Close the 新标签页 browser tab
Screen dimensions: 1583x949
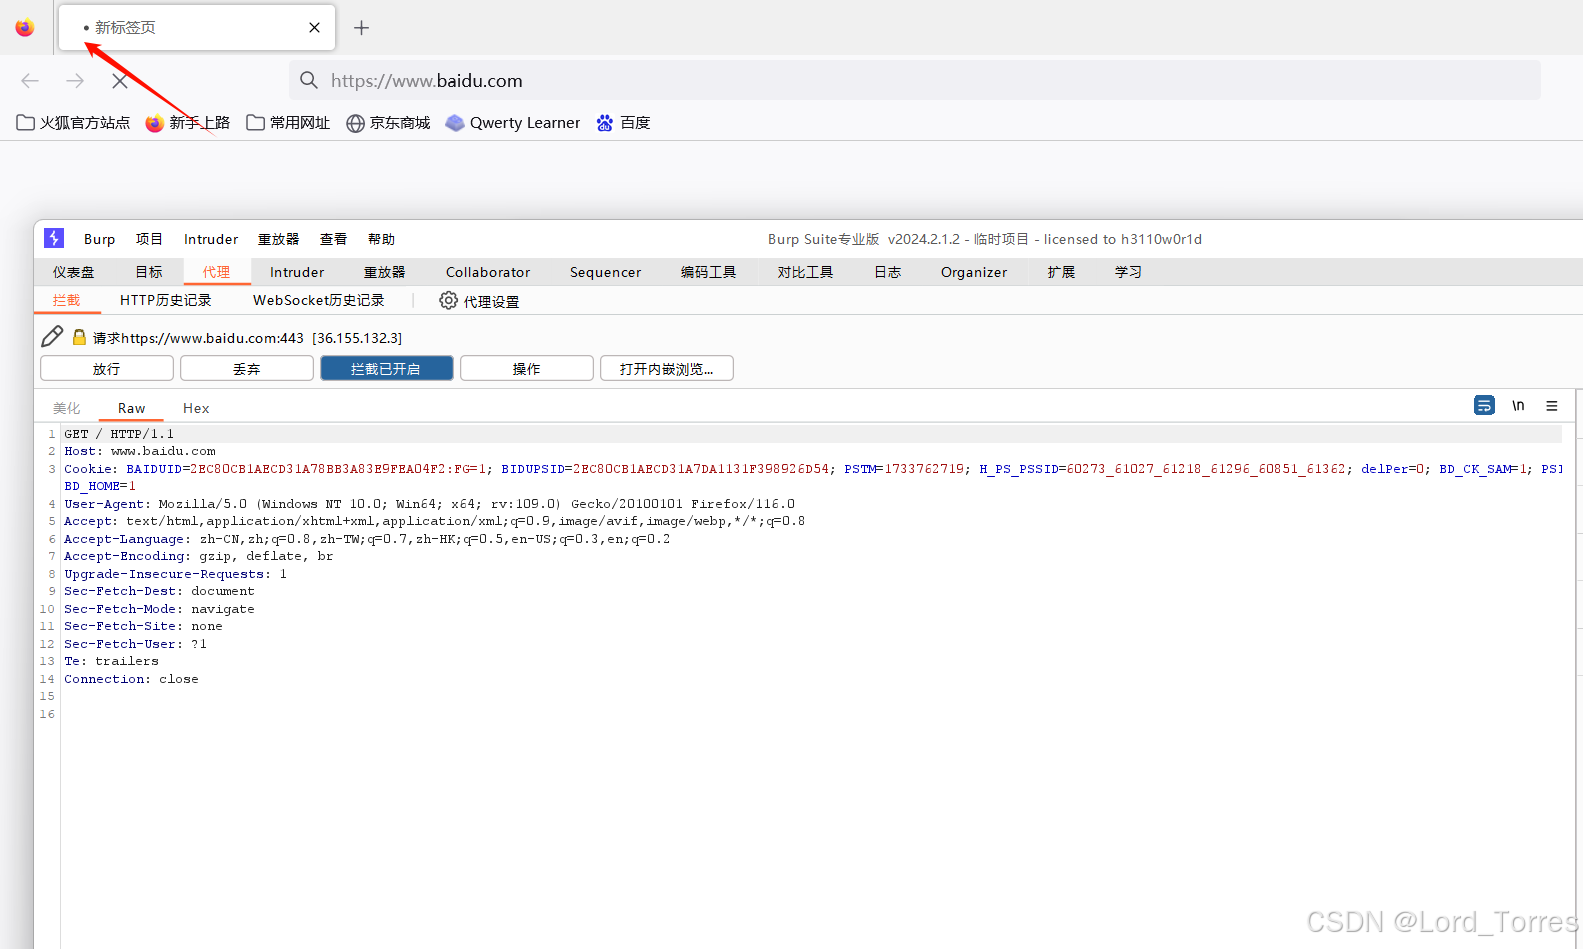314,28
